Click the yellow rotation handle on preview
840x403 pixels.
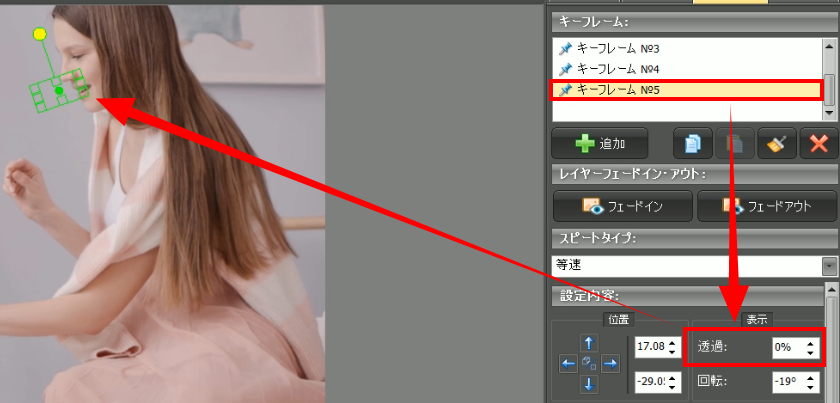(40, 35)
